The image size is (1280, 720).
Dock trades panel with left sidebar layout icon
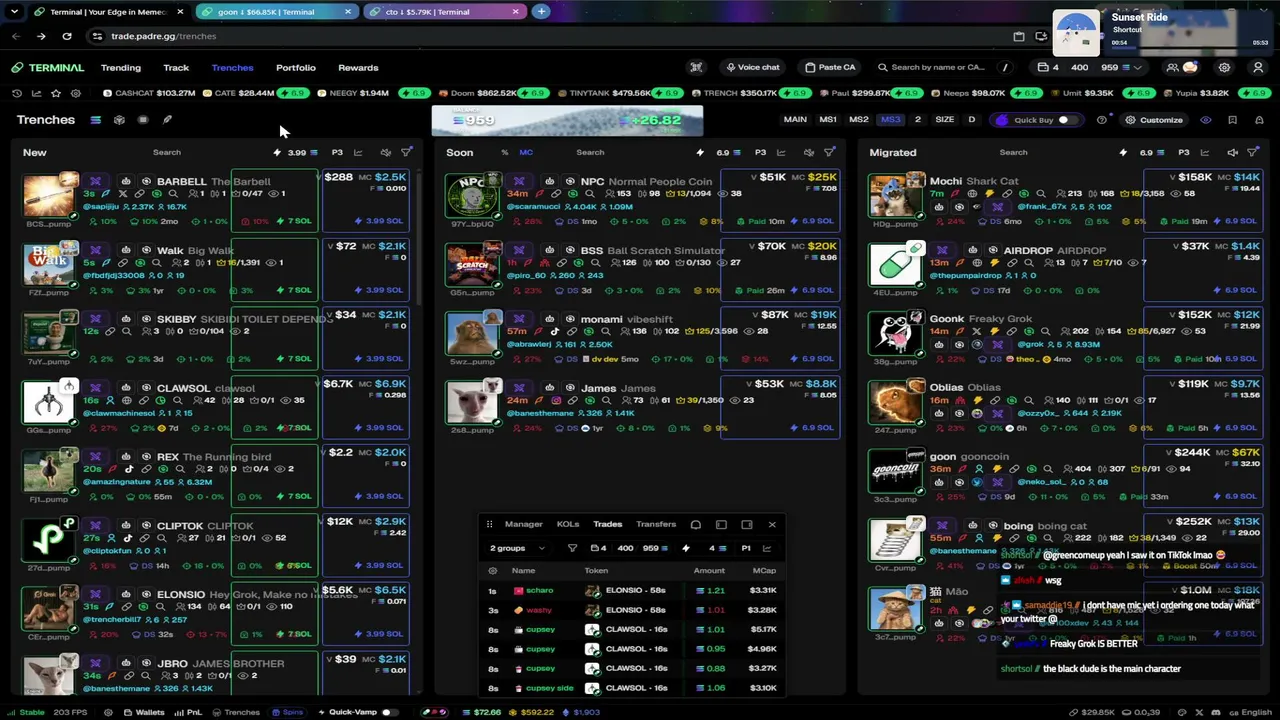pyautogui.click(x=721, y=524)
